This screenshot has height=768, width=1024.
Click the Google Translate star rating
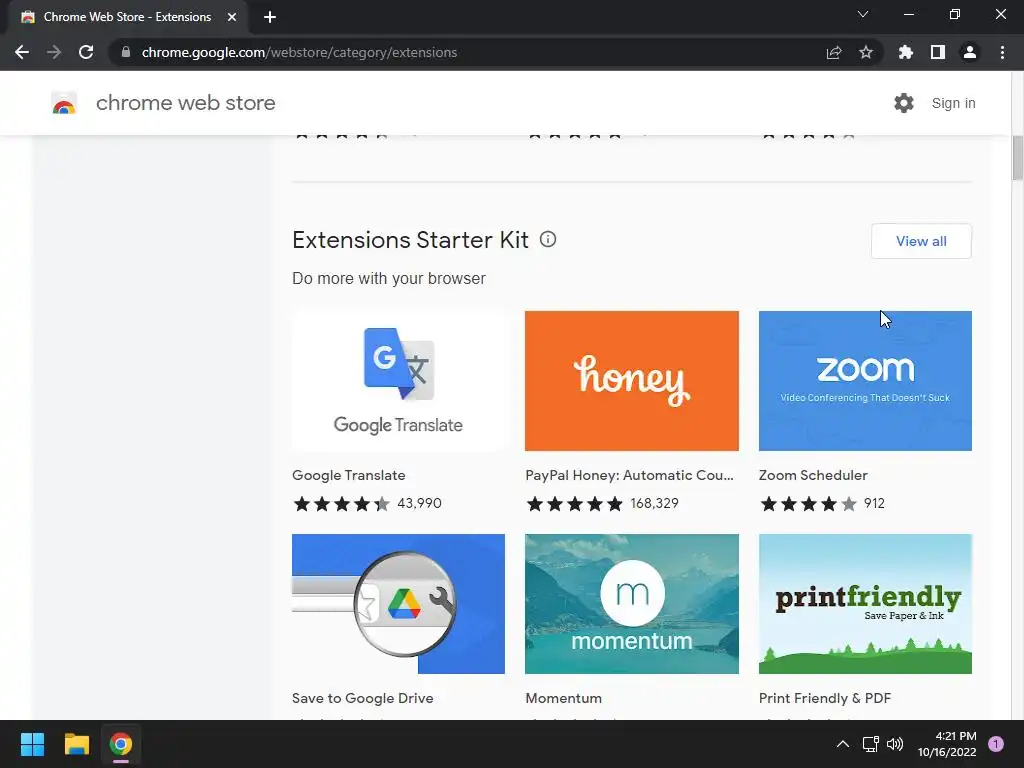tap(342, 504)
